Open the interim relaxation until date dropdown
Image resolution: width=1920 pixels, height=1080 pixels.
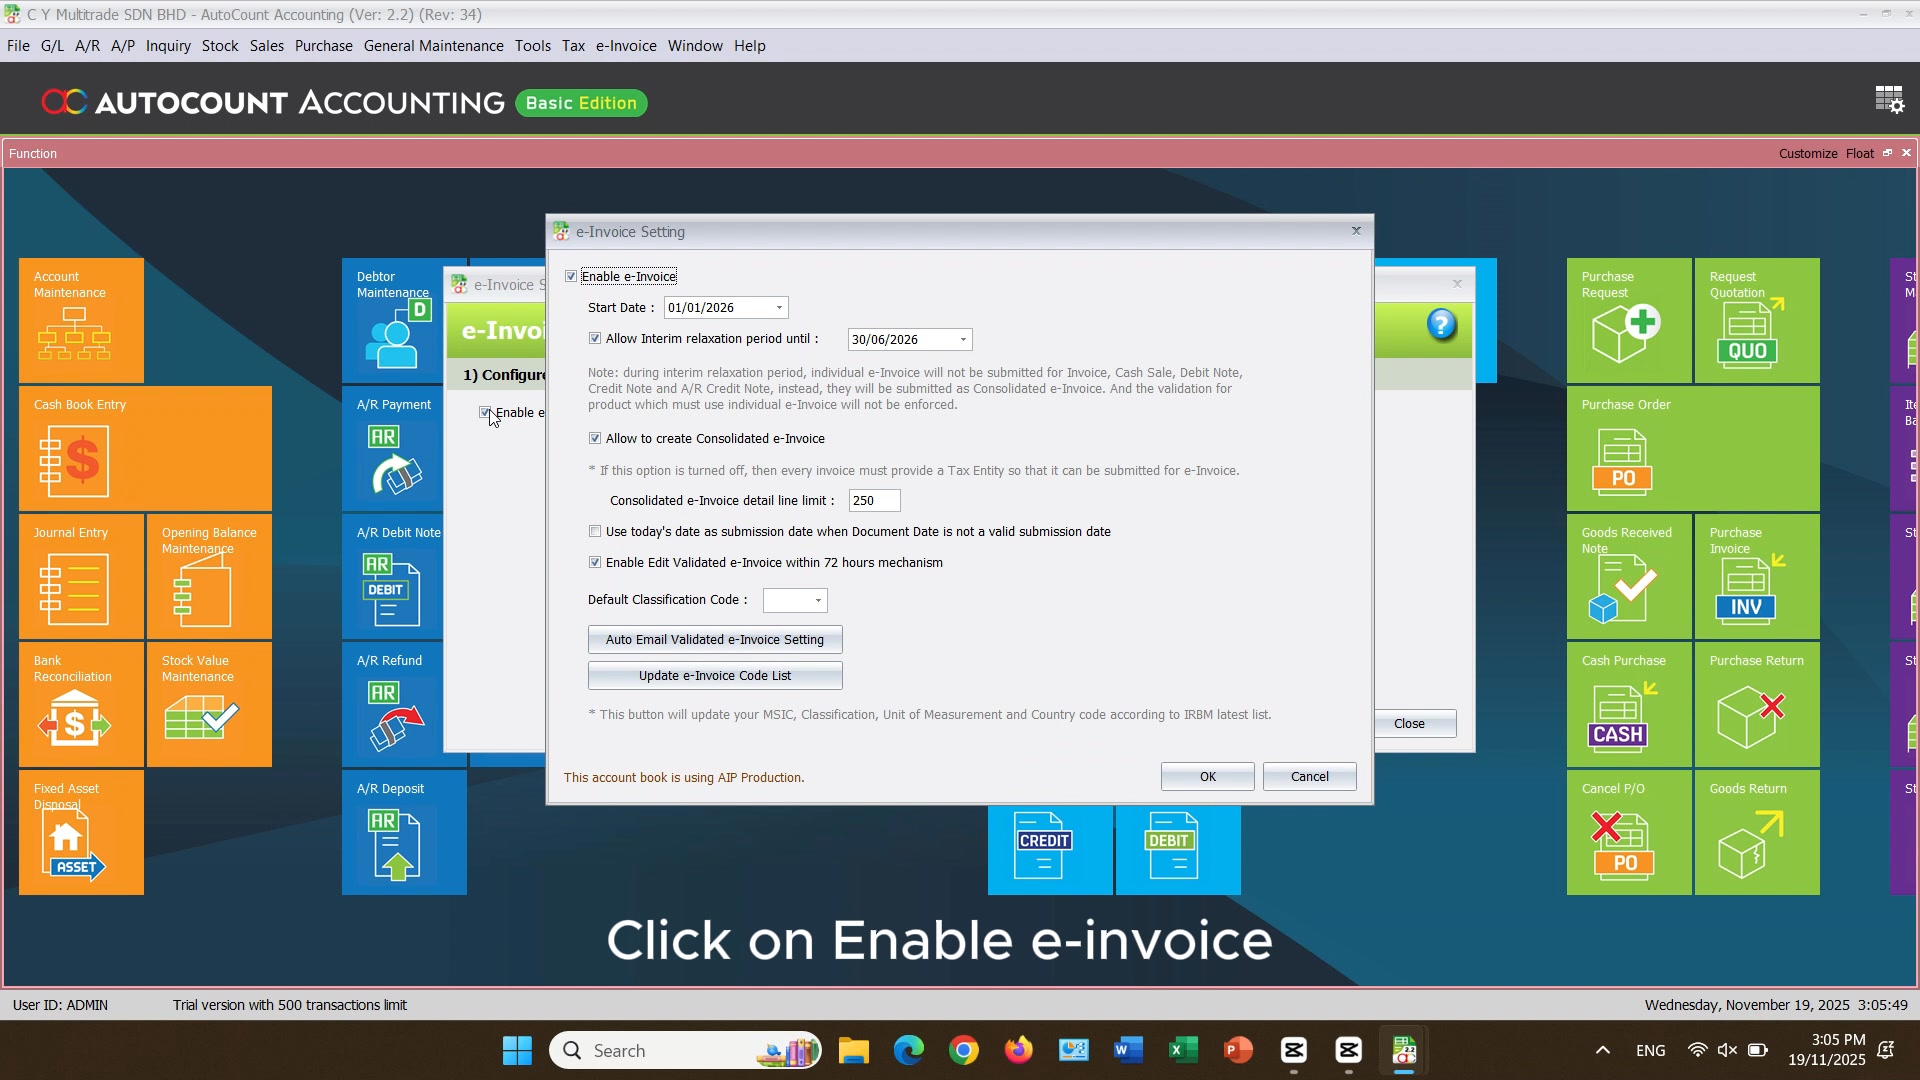(x=964, y=340)
